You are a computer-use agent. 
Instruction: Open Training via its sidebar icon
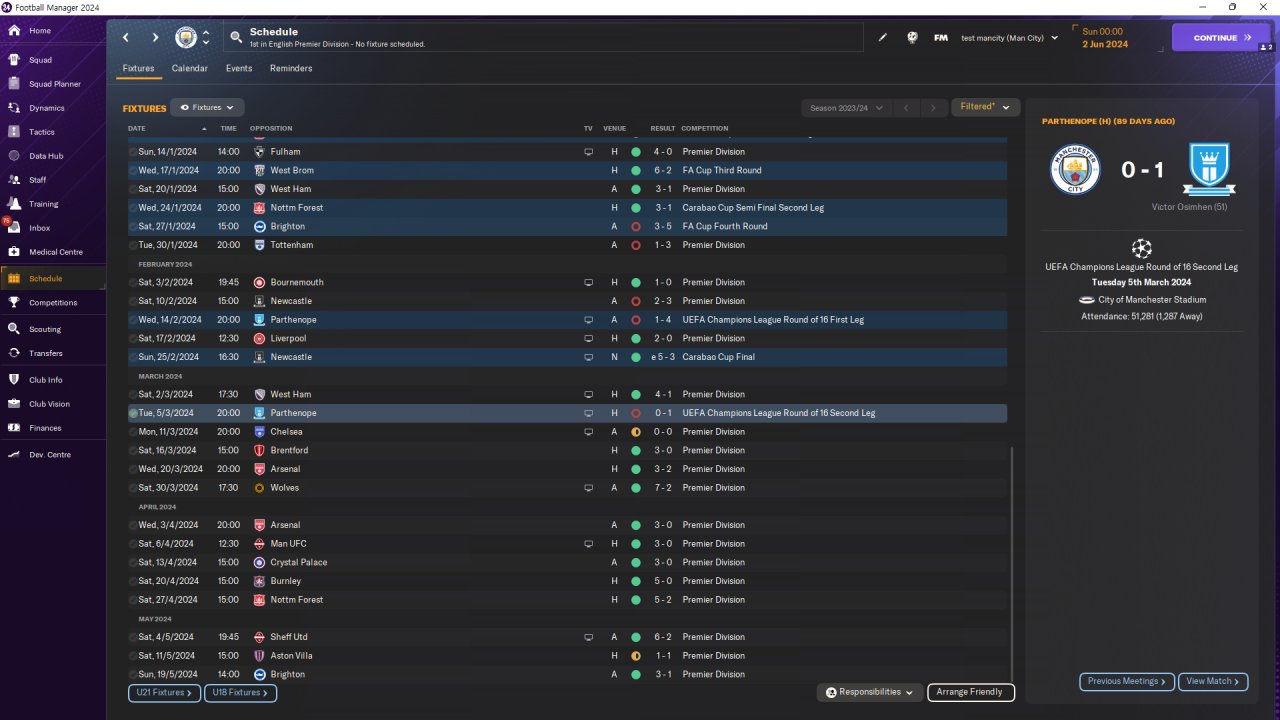pos(14,204)
